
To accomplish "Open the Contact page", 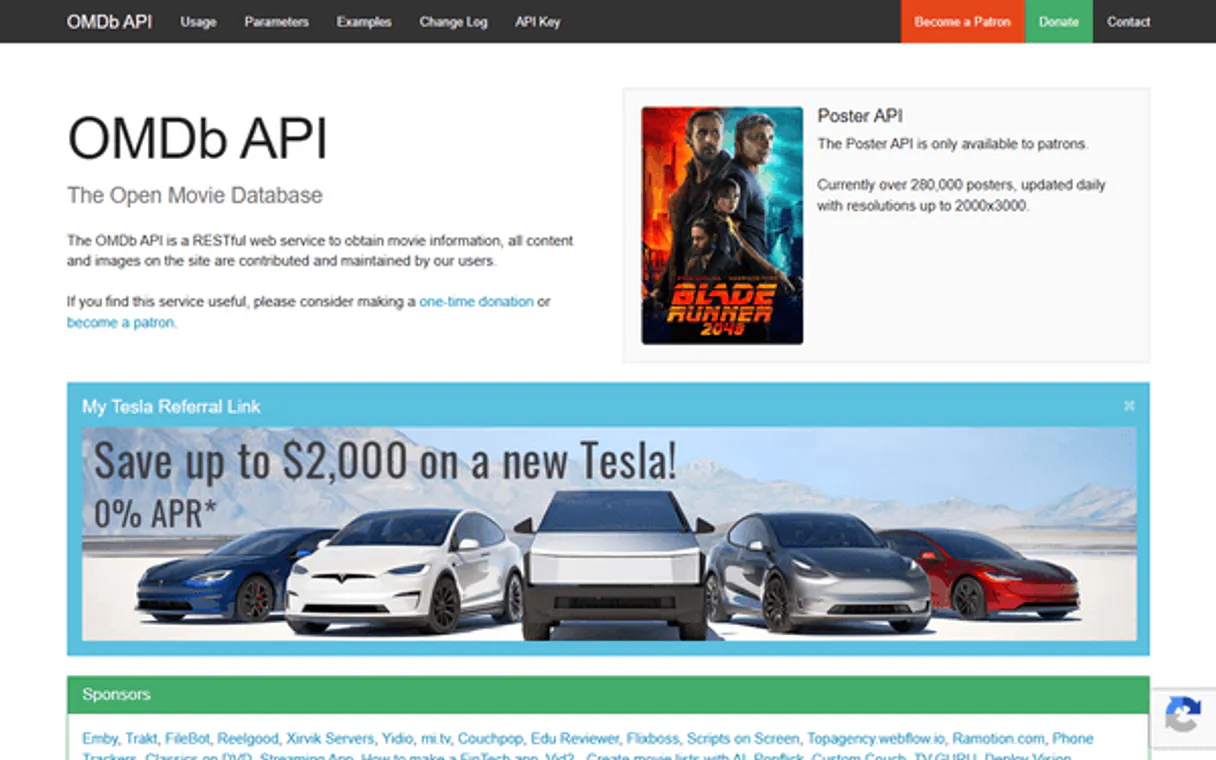I will pyautogui.click(x=1128, y=22).
